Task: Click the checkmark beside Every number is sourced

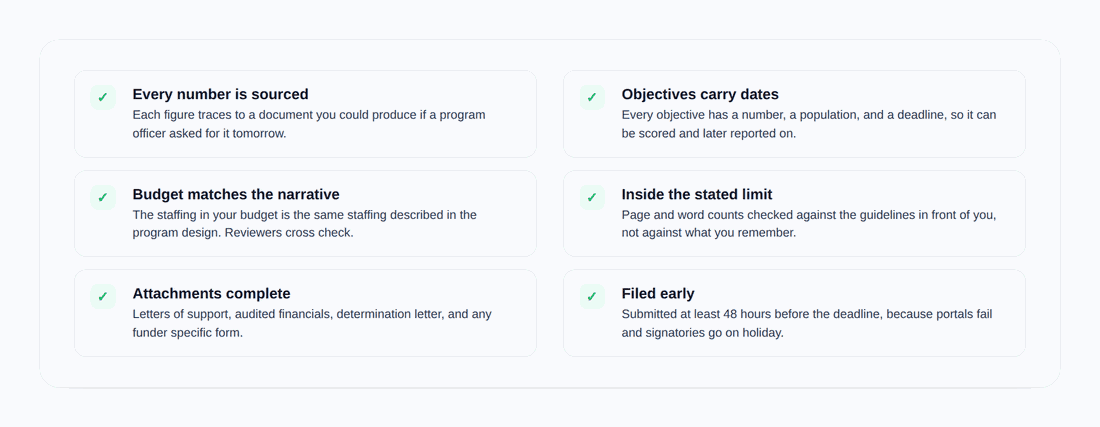Action: pos(102,97)
